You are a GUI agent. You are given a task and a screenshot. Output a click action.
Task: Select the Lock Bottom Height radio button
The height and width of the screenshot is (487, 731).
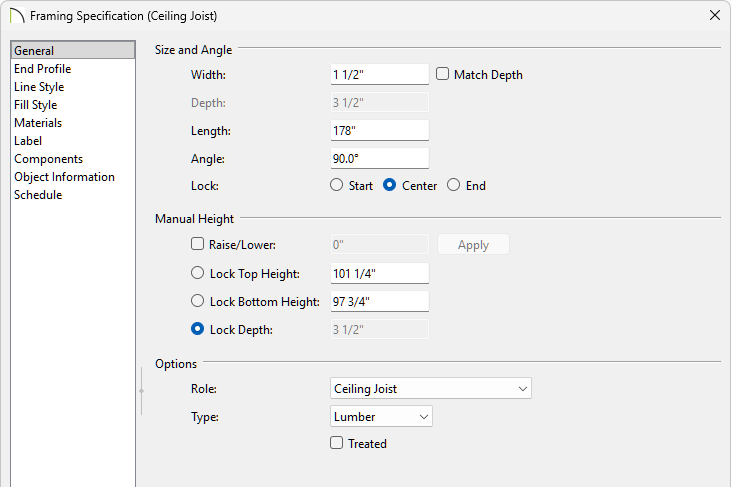coord(198,301)
